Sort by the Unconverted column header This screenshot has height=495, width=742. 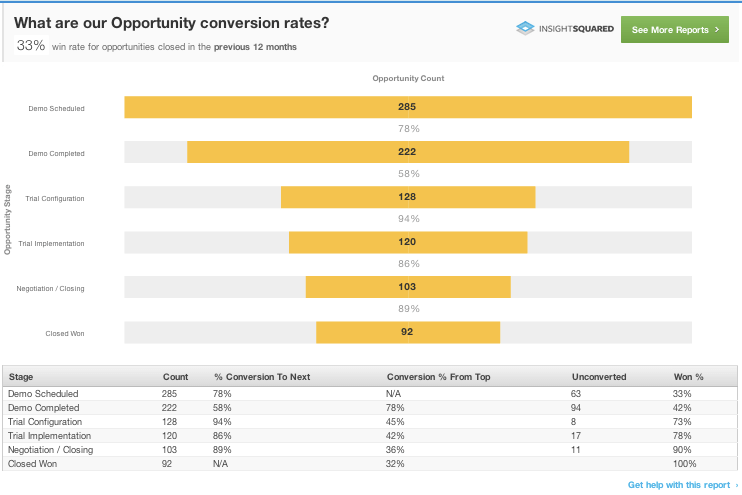click(599, 377)
